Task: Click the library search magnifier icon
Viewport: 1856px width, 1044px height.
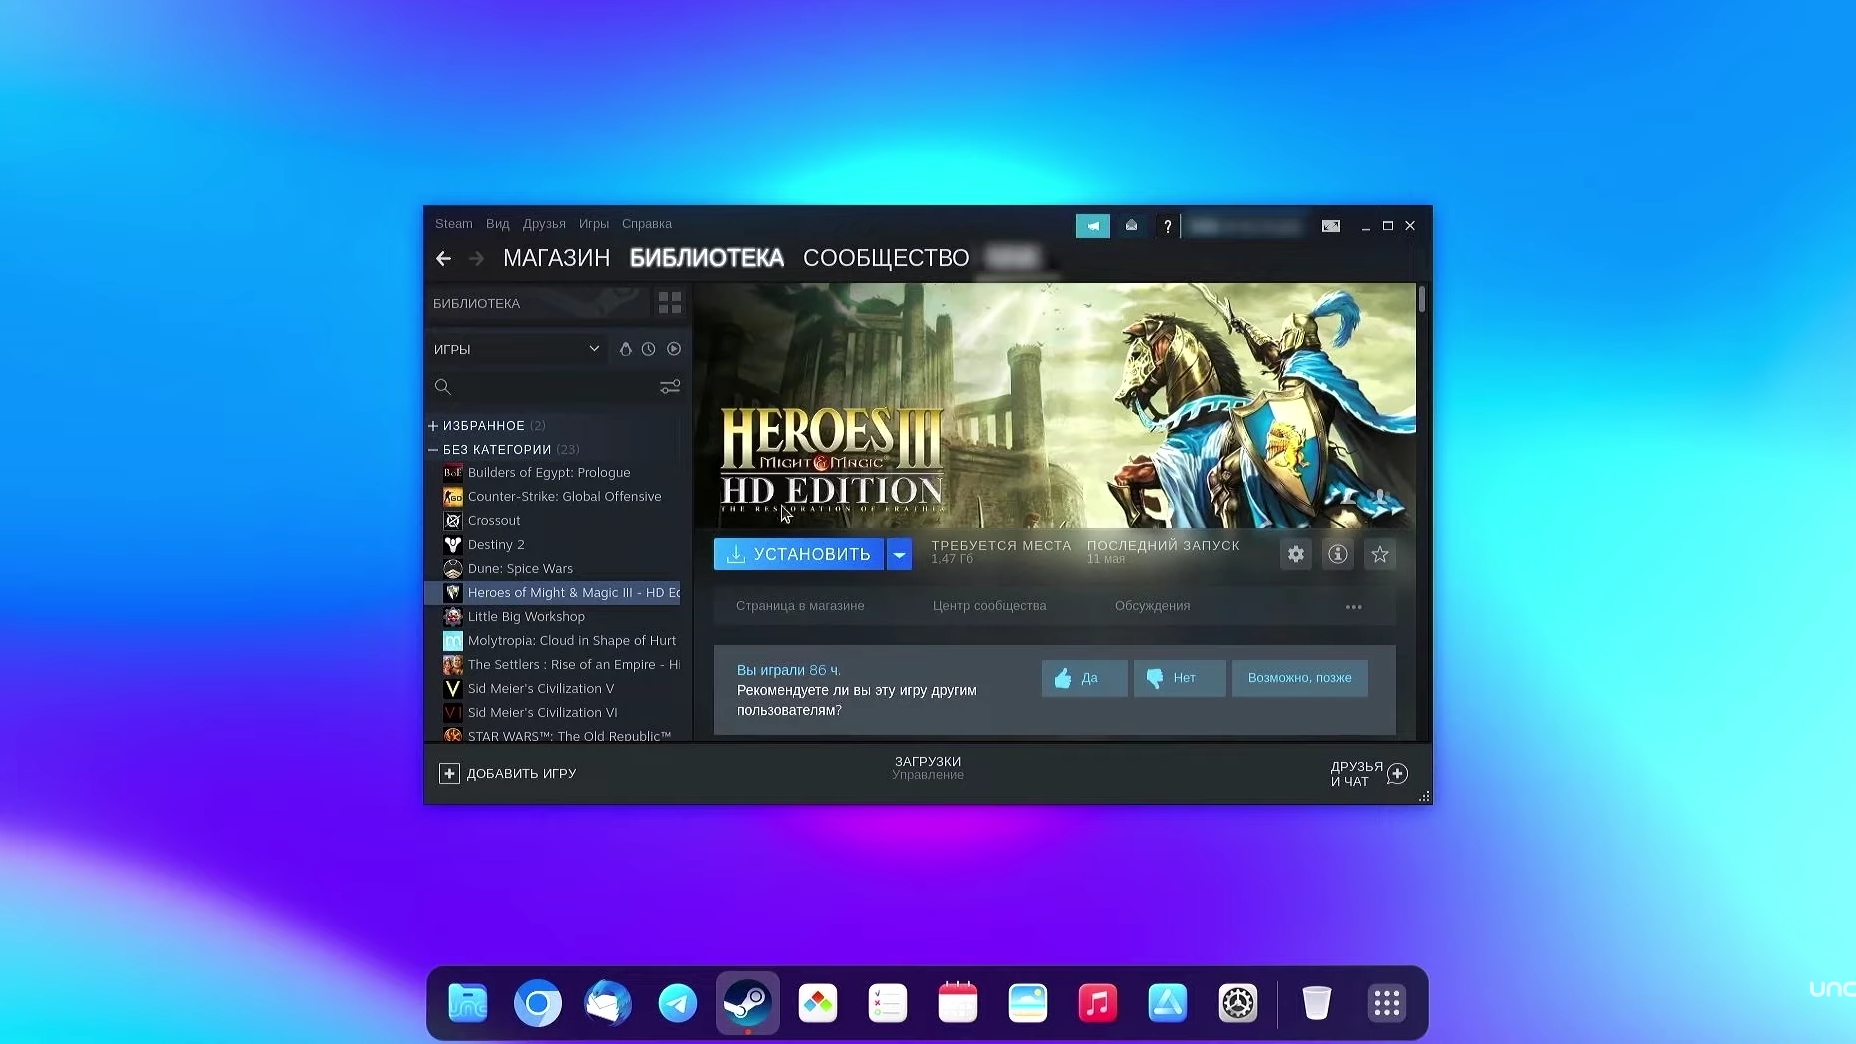Action: coord(443,387)
